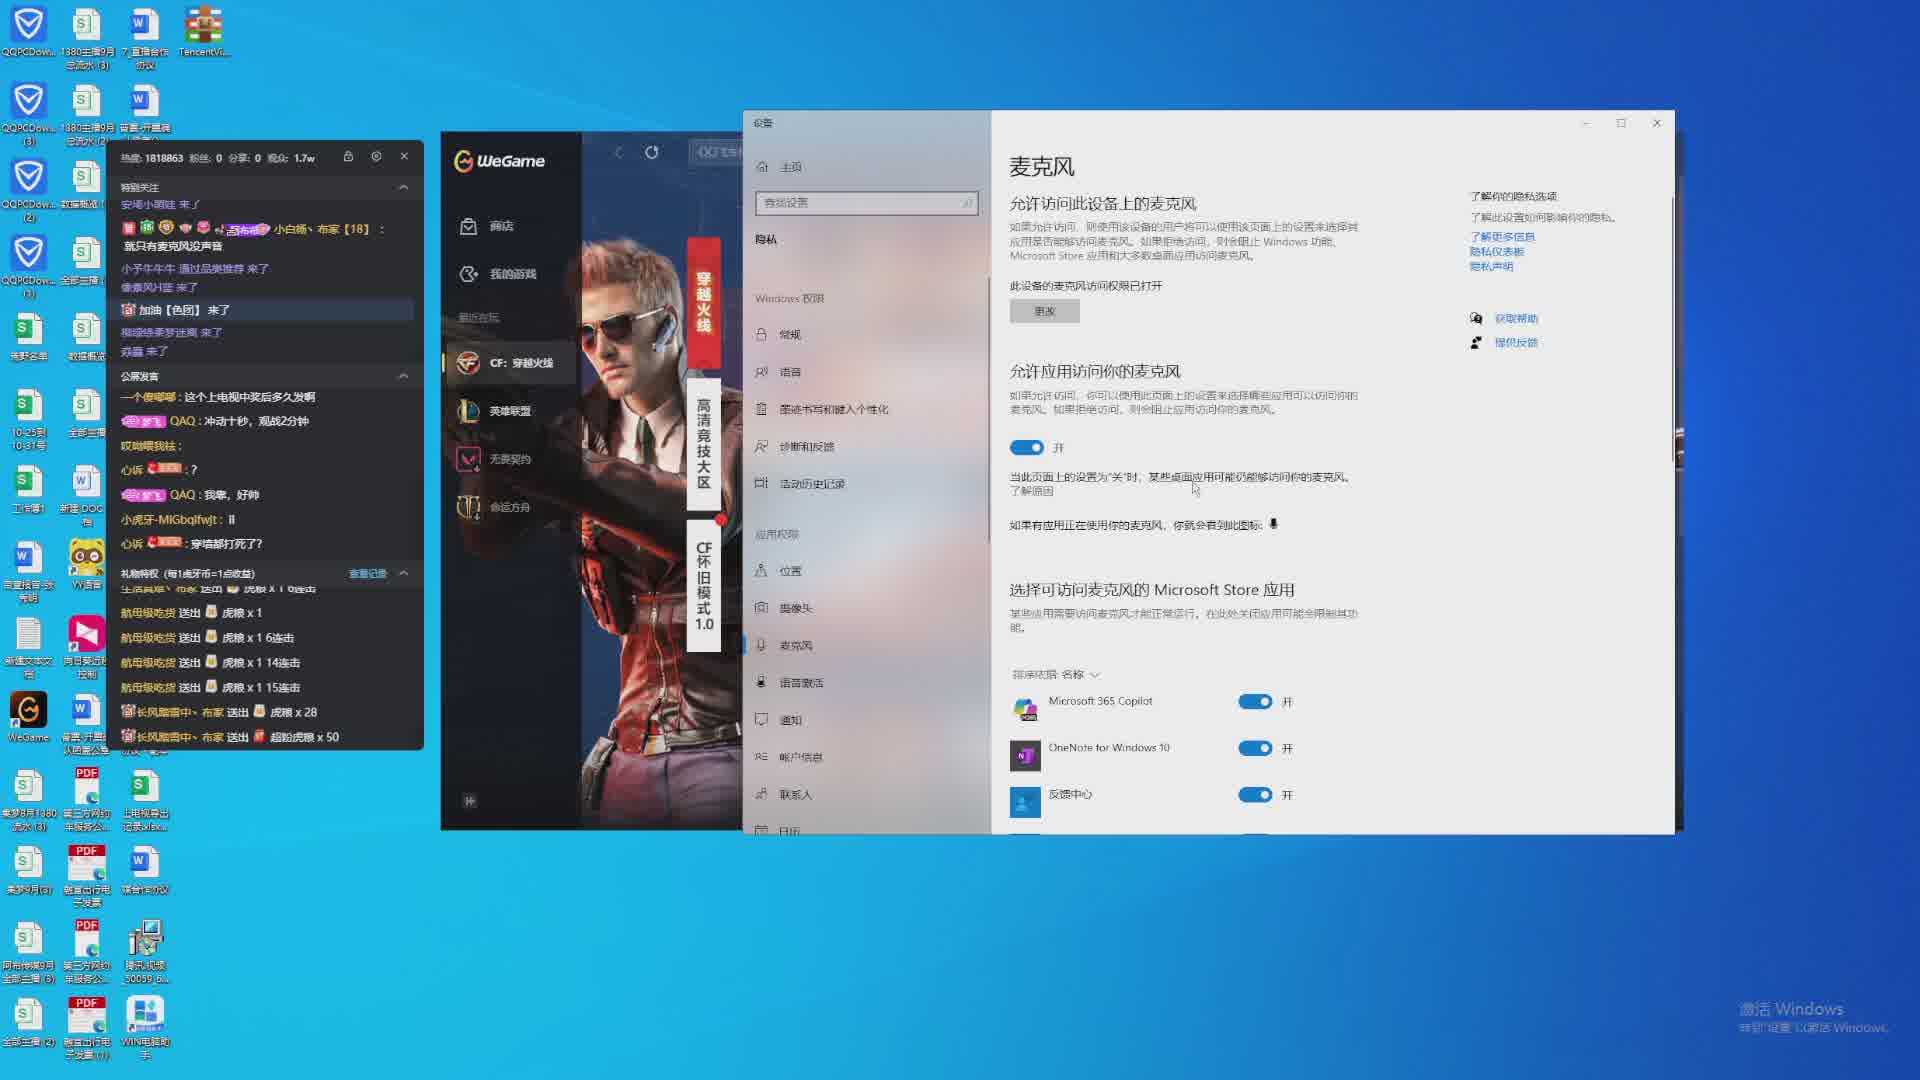This screenshot has width=1920, height=1080.
Task: Collapse the 公屏发言 section chevron
Action: (x=403, y=376)
